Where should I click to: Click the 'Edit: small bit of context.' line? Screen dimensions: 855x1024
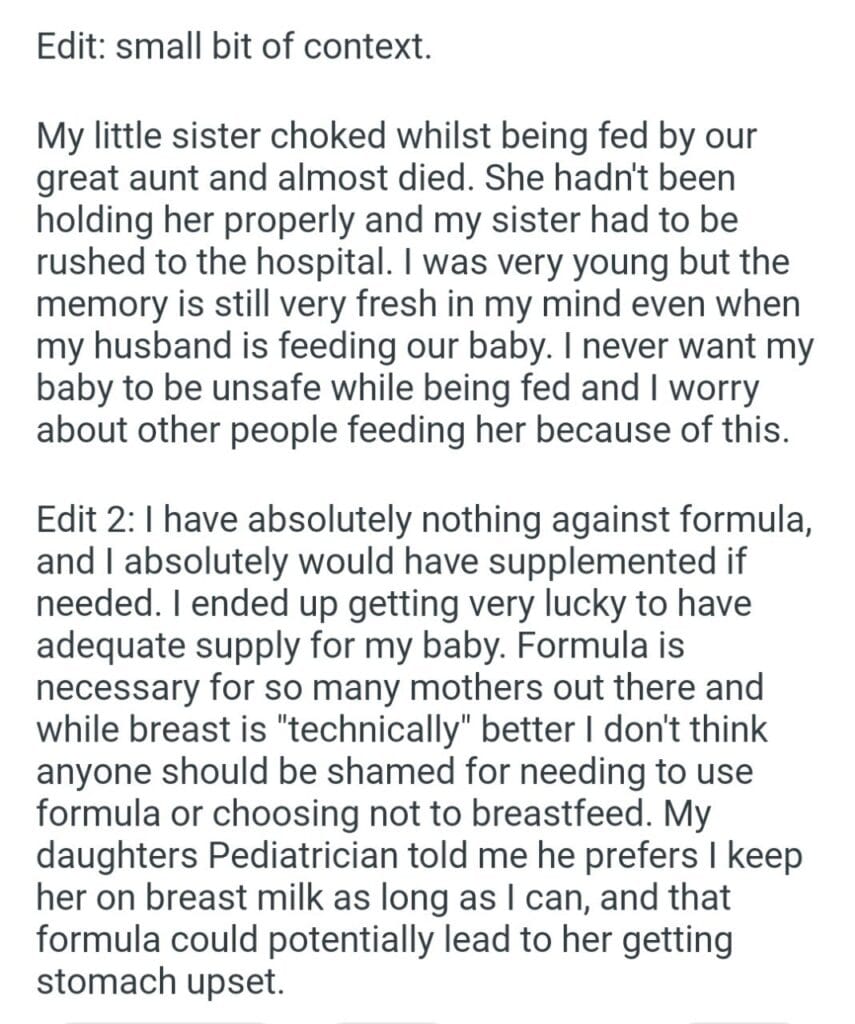click(x=233, y=47)
